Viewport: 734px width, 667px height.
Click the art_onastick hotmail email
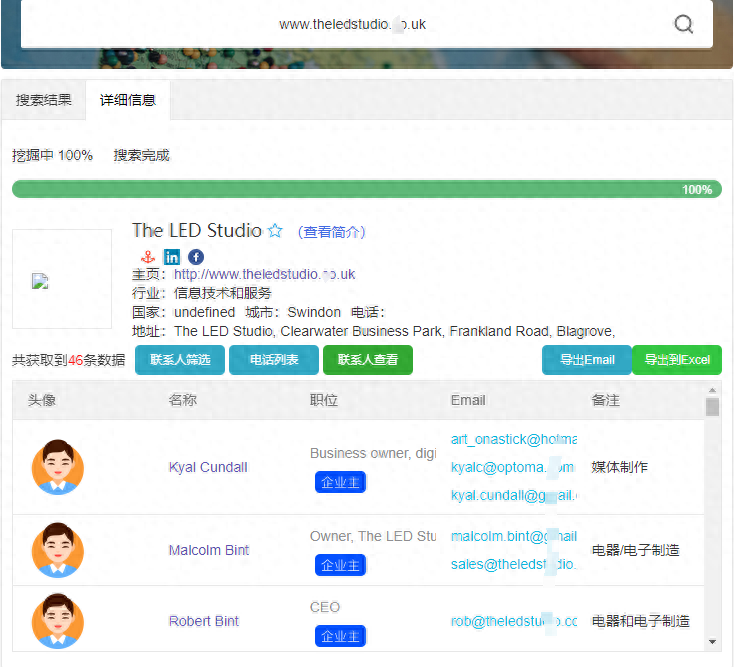[514, 440]
